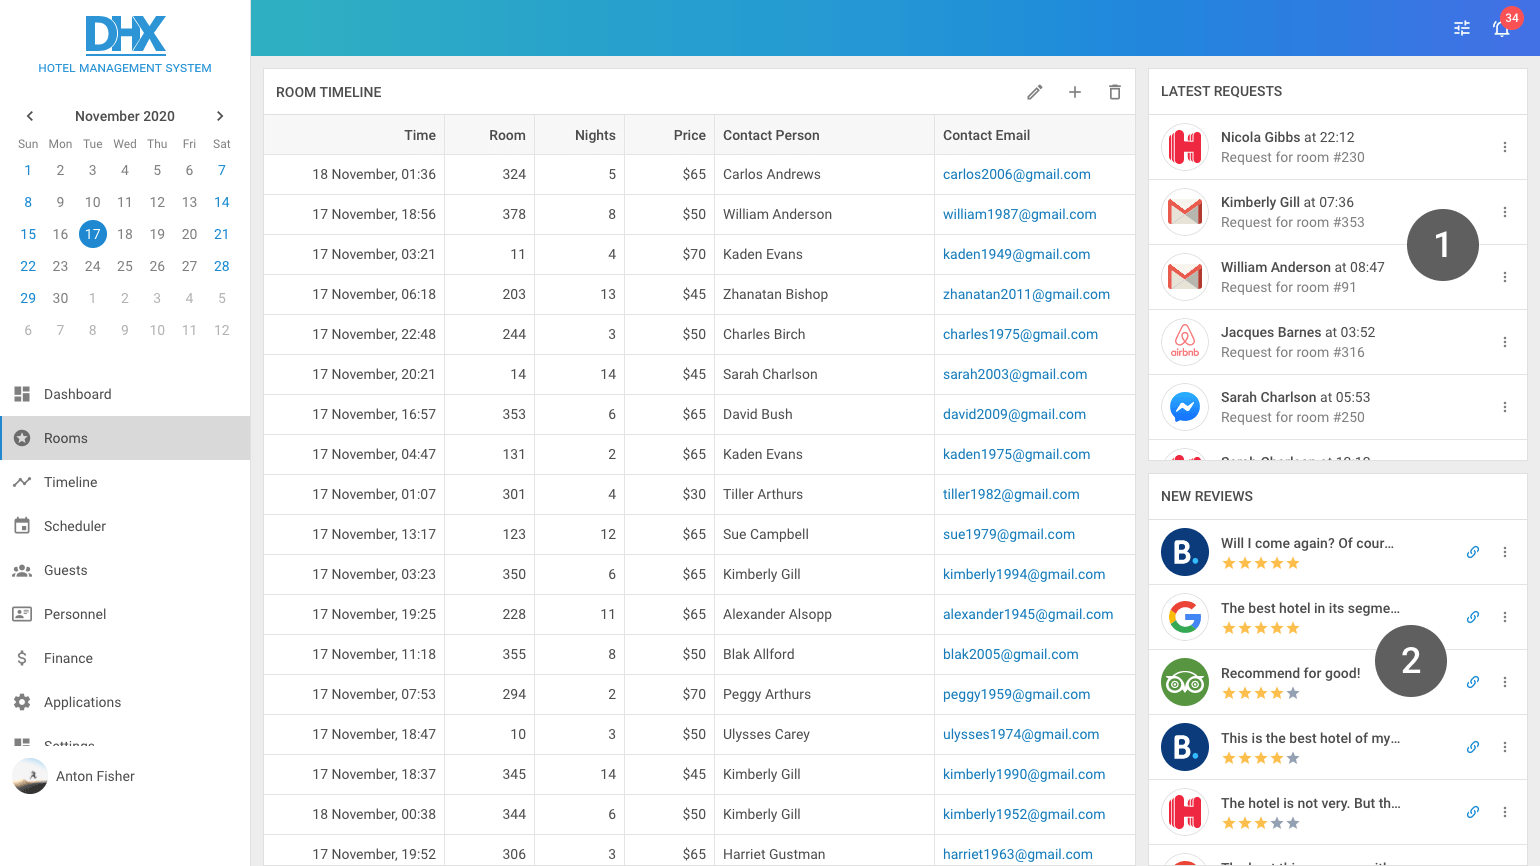Click the Messenger icon on Sarah Charlson's request
The height and width of the screenshot is (866, 1540).
point(1184,406)
